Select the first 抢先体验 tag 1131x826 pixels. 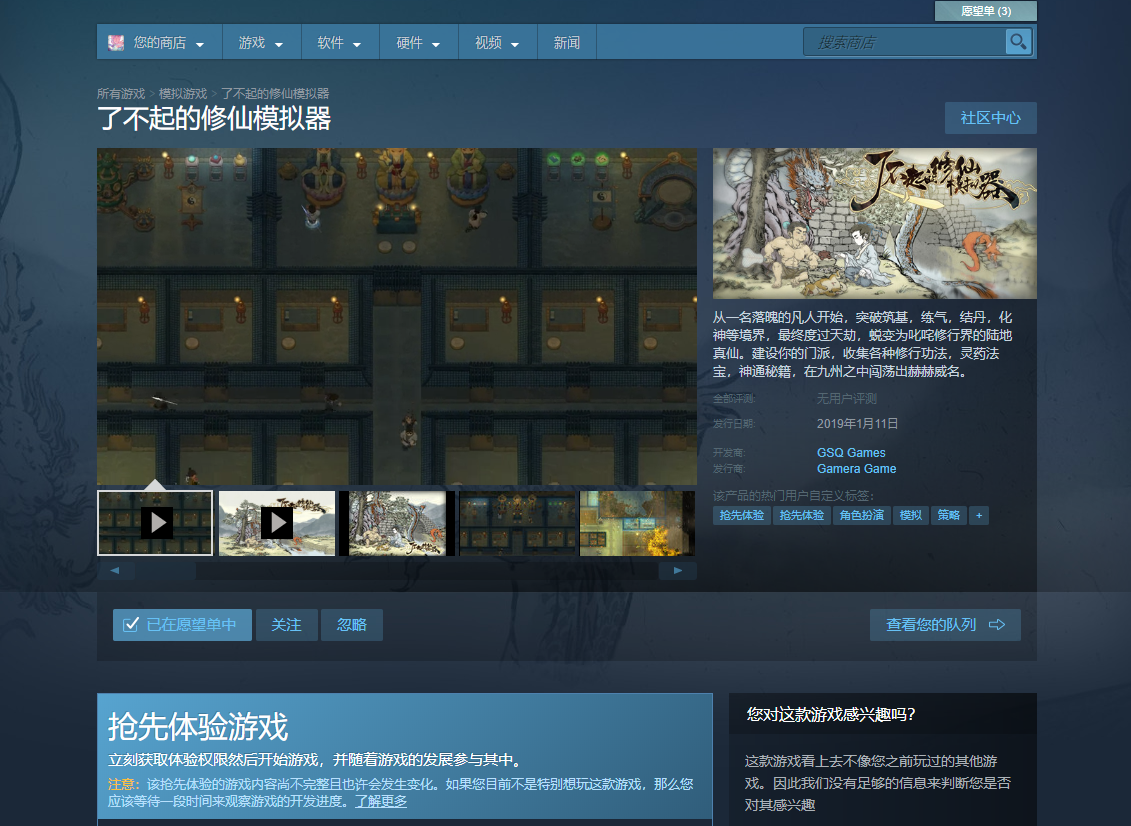[x=741, y=515]
